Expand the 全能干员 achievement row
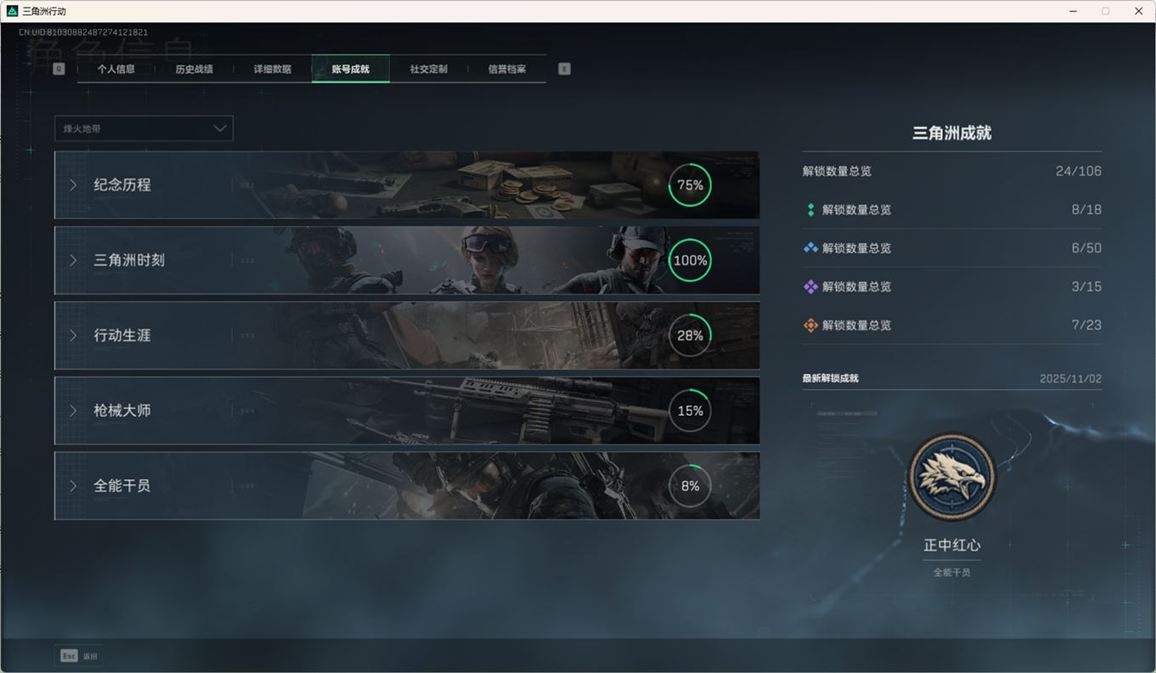1156x673 pixels. point(406,486)
